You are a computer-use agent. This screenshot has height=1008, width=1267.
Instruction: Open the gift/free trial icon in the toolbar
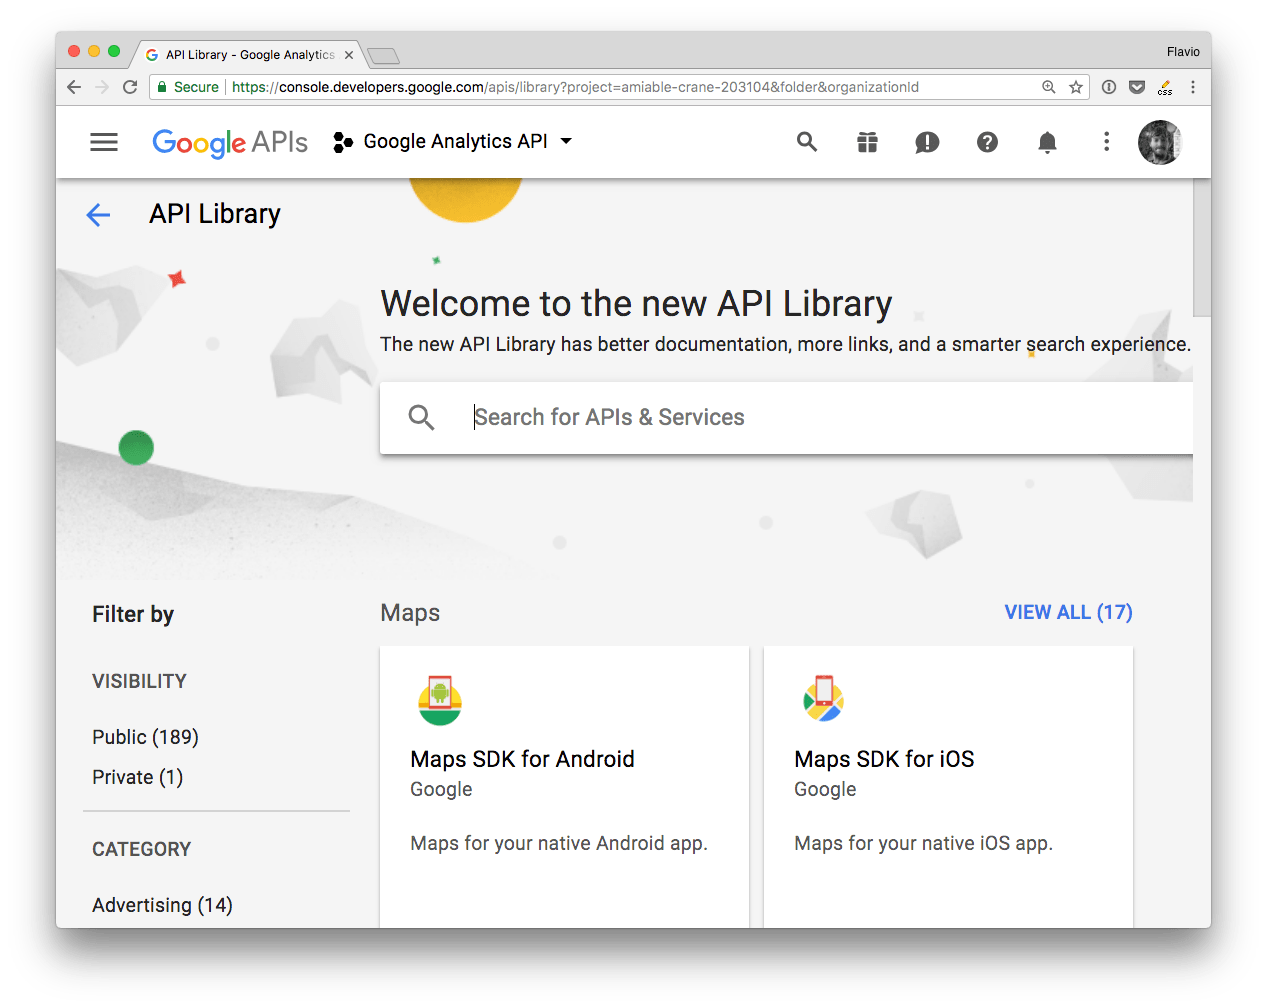pyautogui.click(x=867, y=142)
